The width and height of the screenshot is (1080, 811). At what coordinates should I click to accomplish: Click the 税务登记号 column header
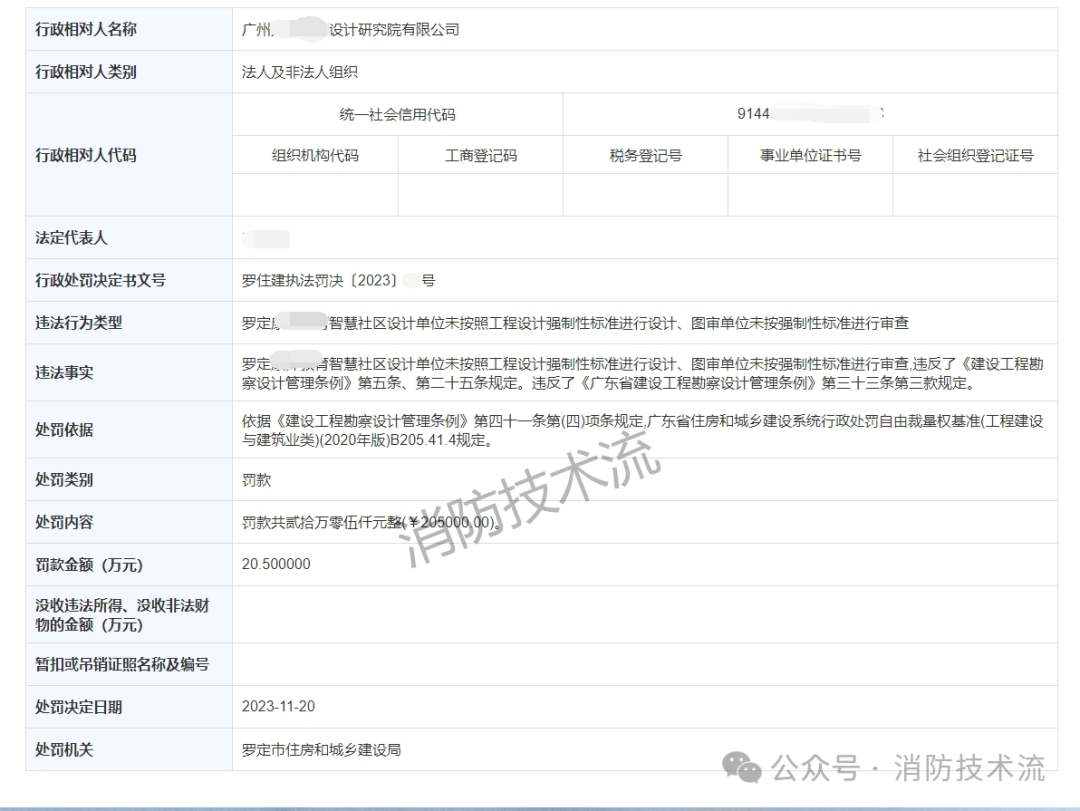point(645,156)
